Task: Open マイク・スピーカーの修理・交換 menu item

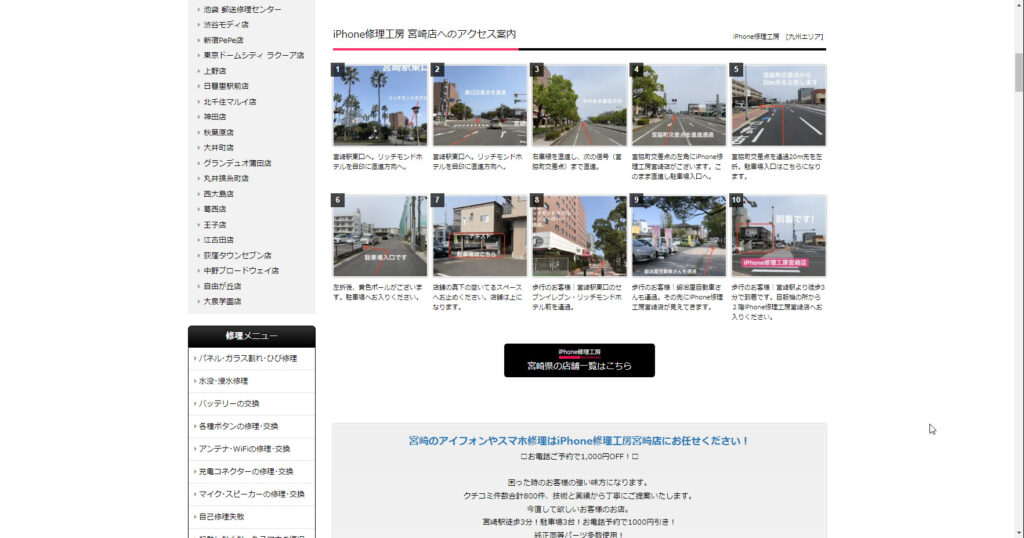Action: click(251, 494)
